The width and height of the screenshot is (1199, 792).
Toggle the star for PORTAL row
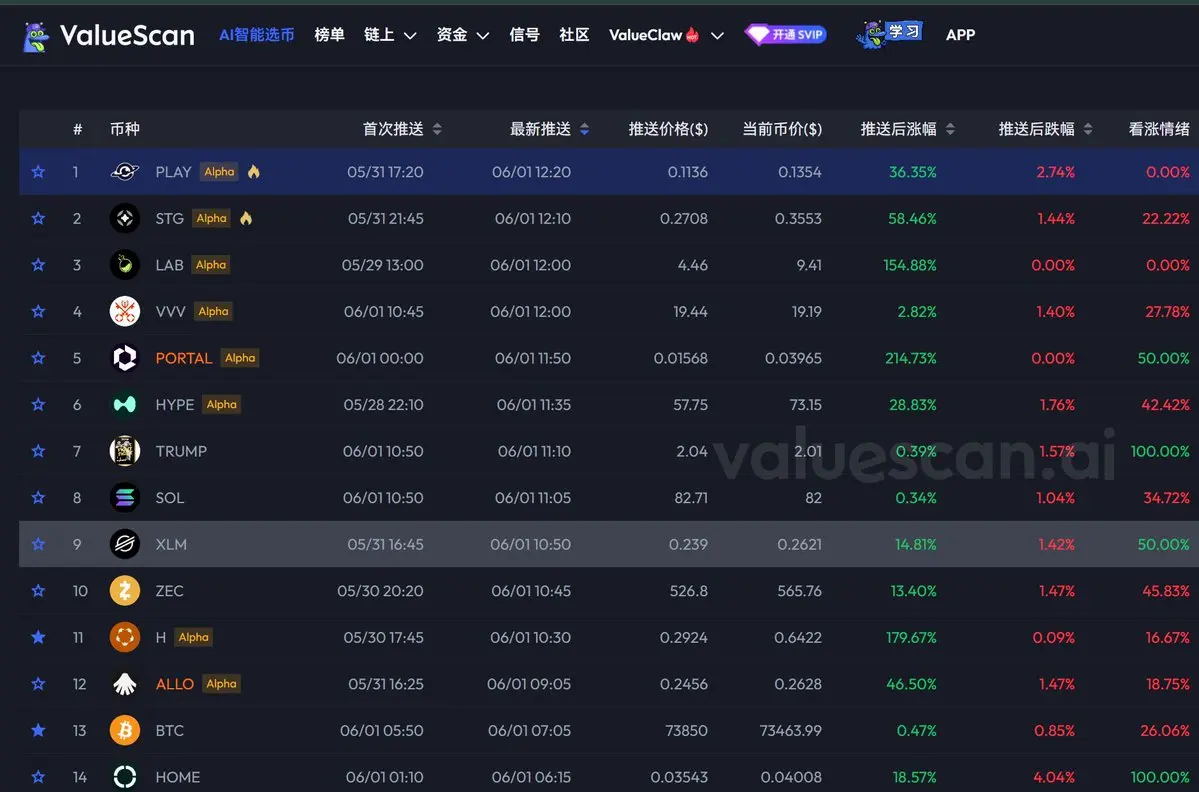tap(38, 358)
